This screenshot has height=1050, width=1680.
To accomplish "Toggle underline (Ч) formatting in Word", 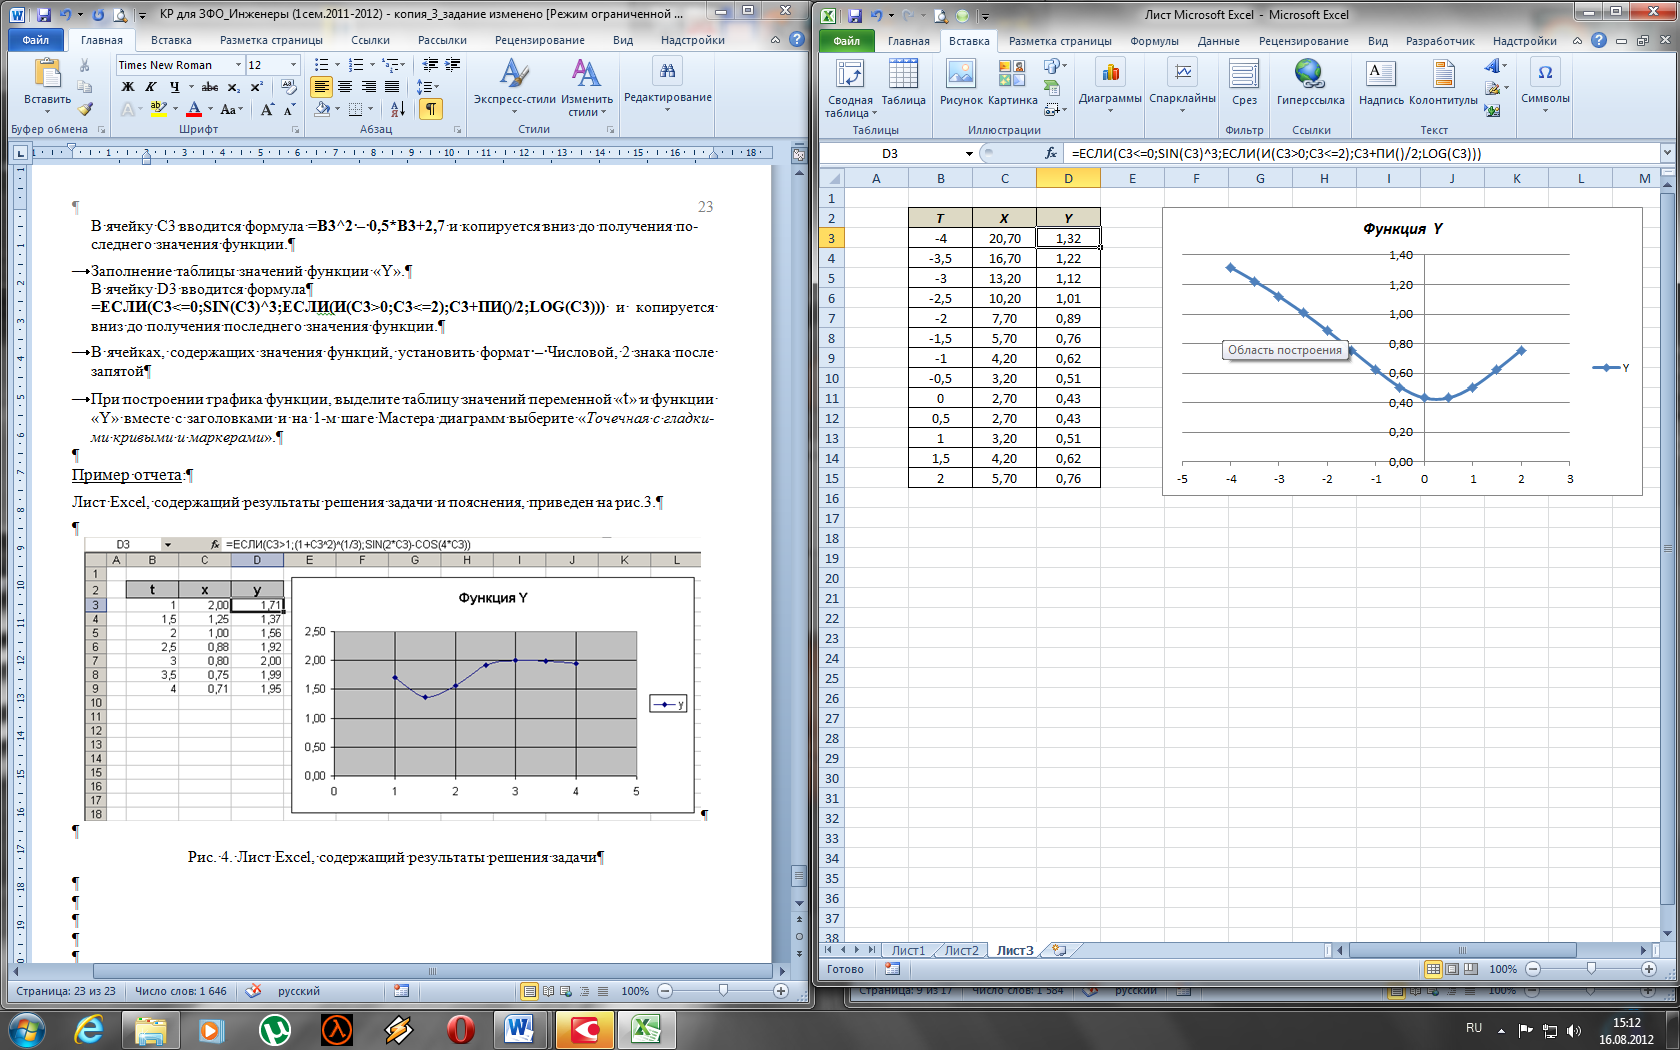I will click(x=174, y=87).
